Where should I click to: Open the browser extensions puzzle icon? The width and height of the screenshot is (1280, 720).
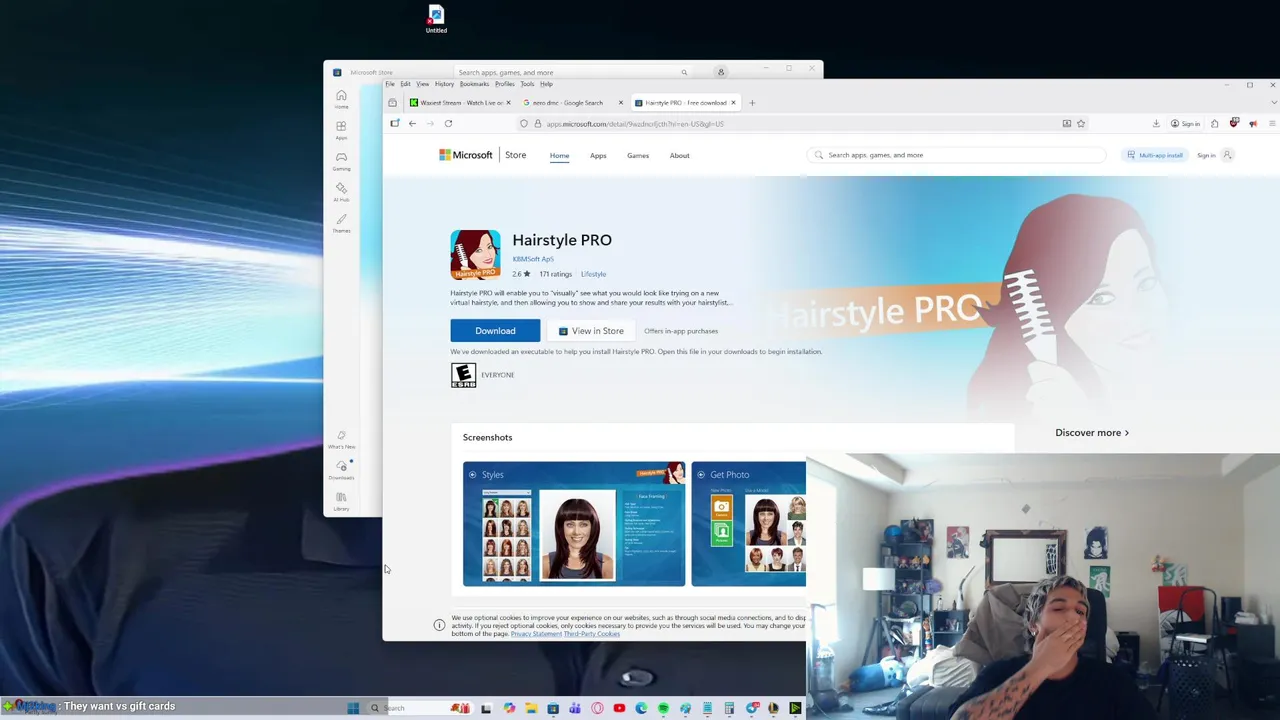1214,124
